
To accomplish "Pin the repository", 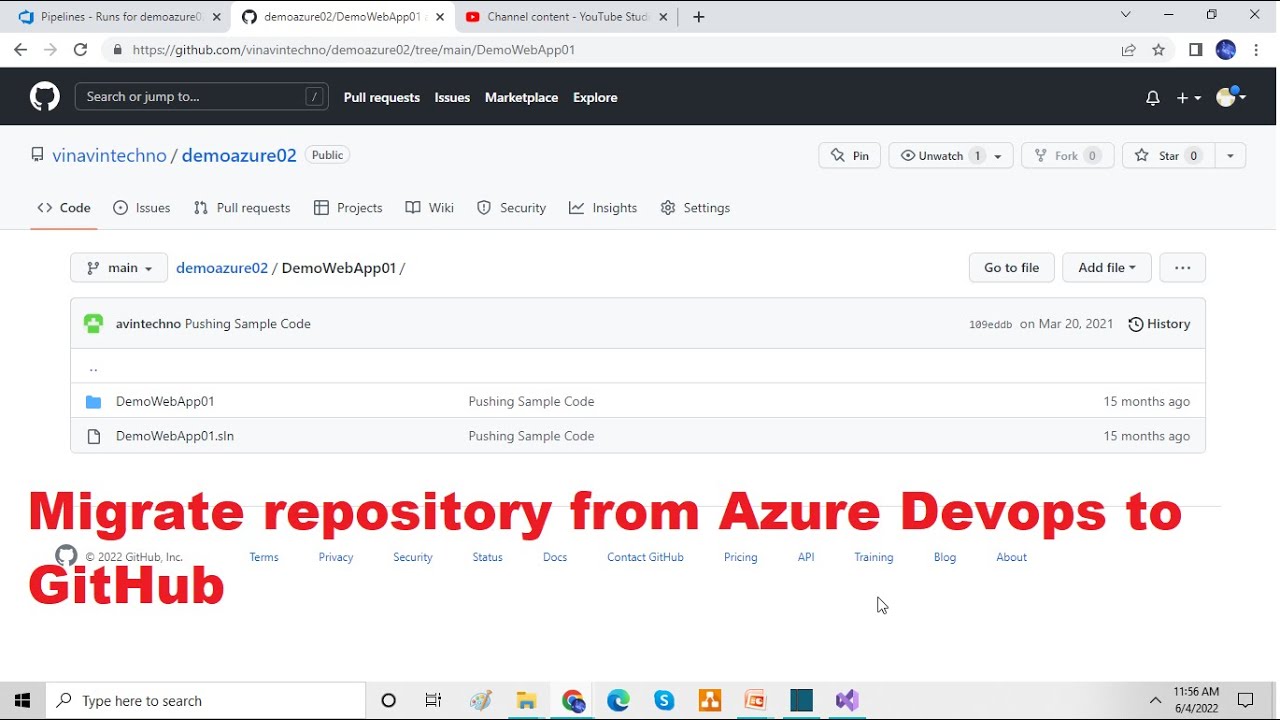I will pyautogui.click(x=849, y=156).
